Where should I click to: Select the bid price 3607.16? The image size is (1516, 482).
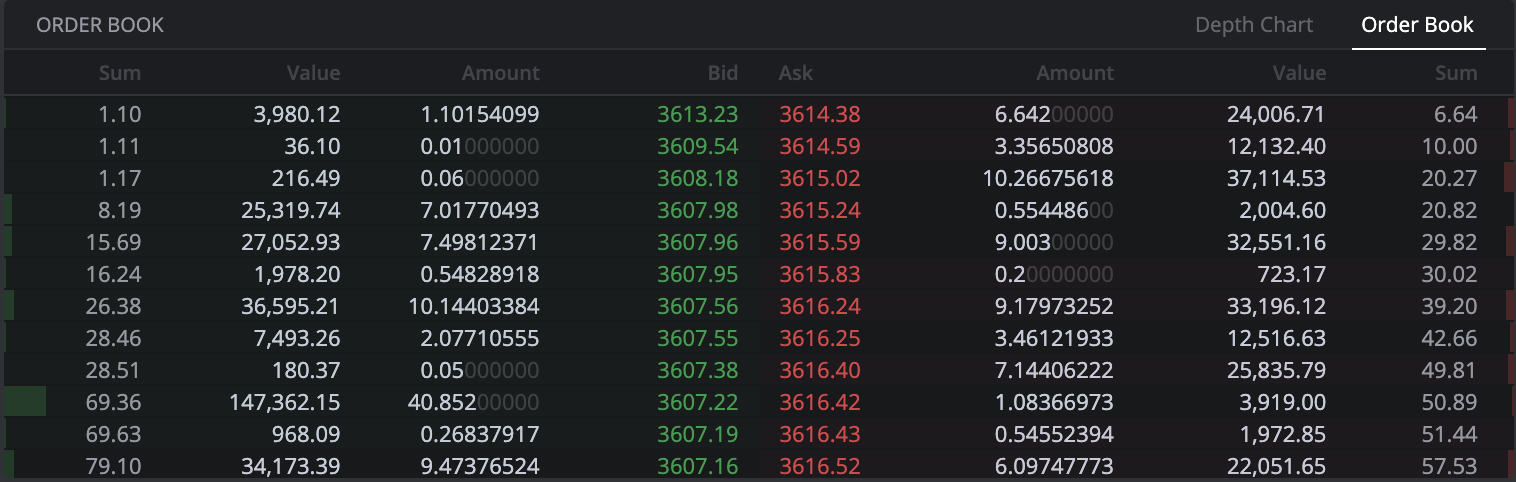click(x=697, y=466)
